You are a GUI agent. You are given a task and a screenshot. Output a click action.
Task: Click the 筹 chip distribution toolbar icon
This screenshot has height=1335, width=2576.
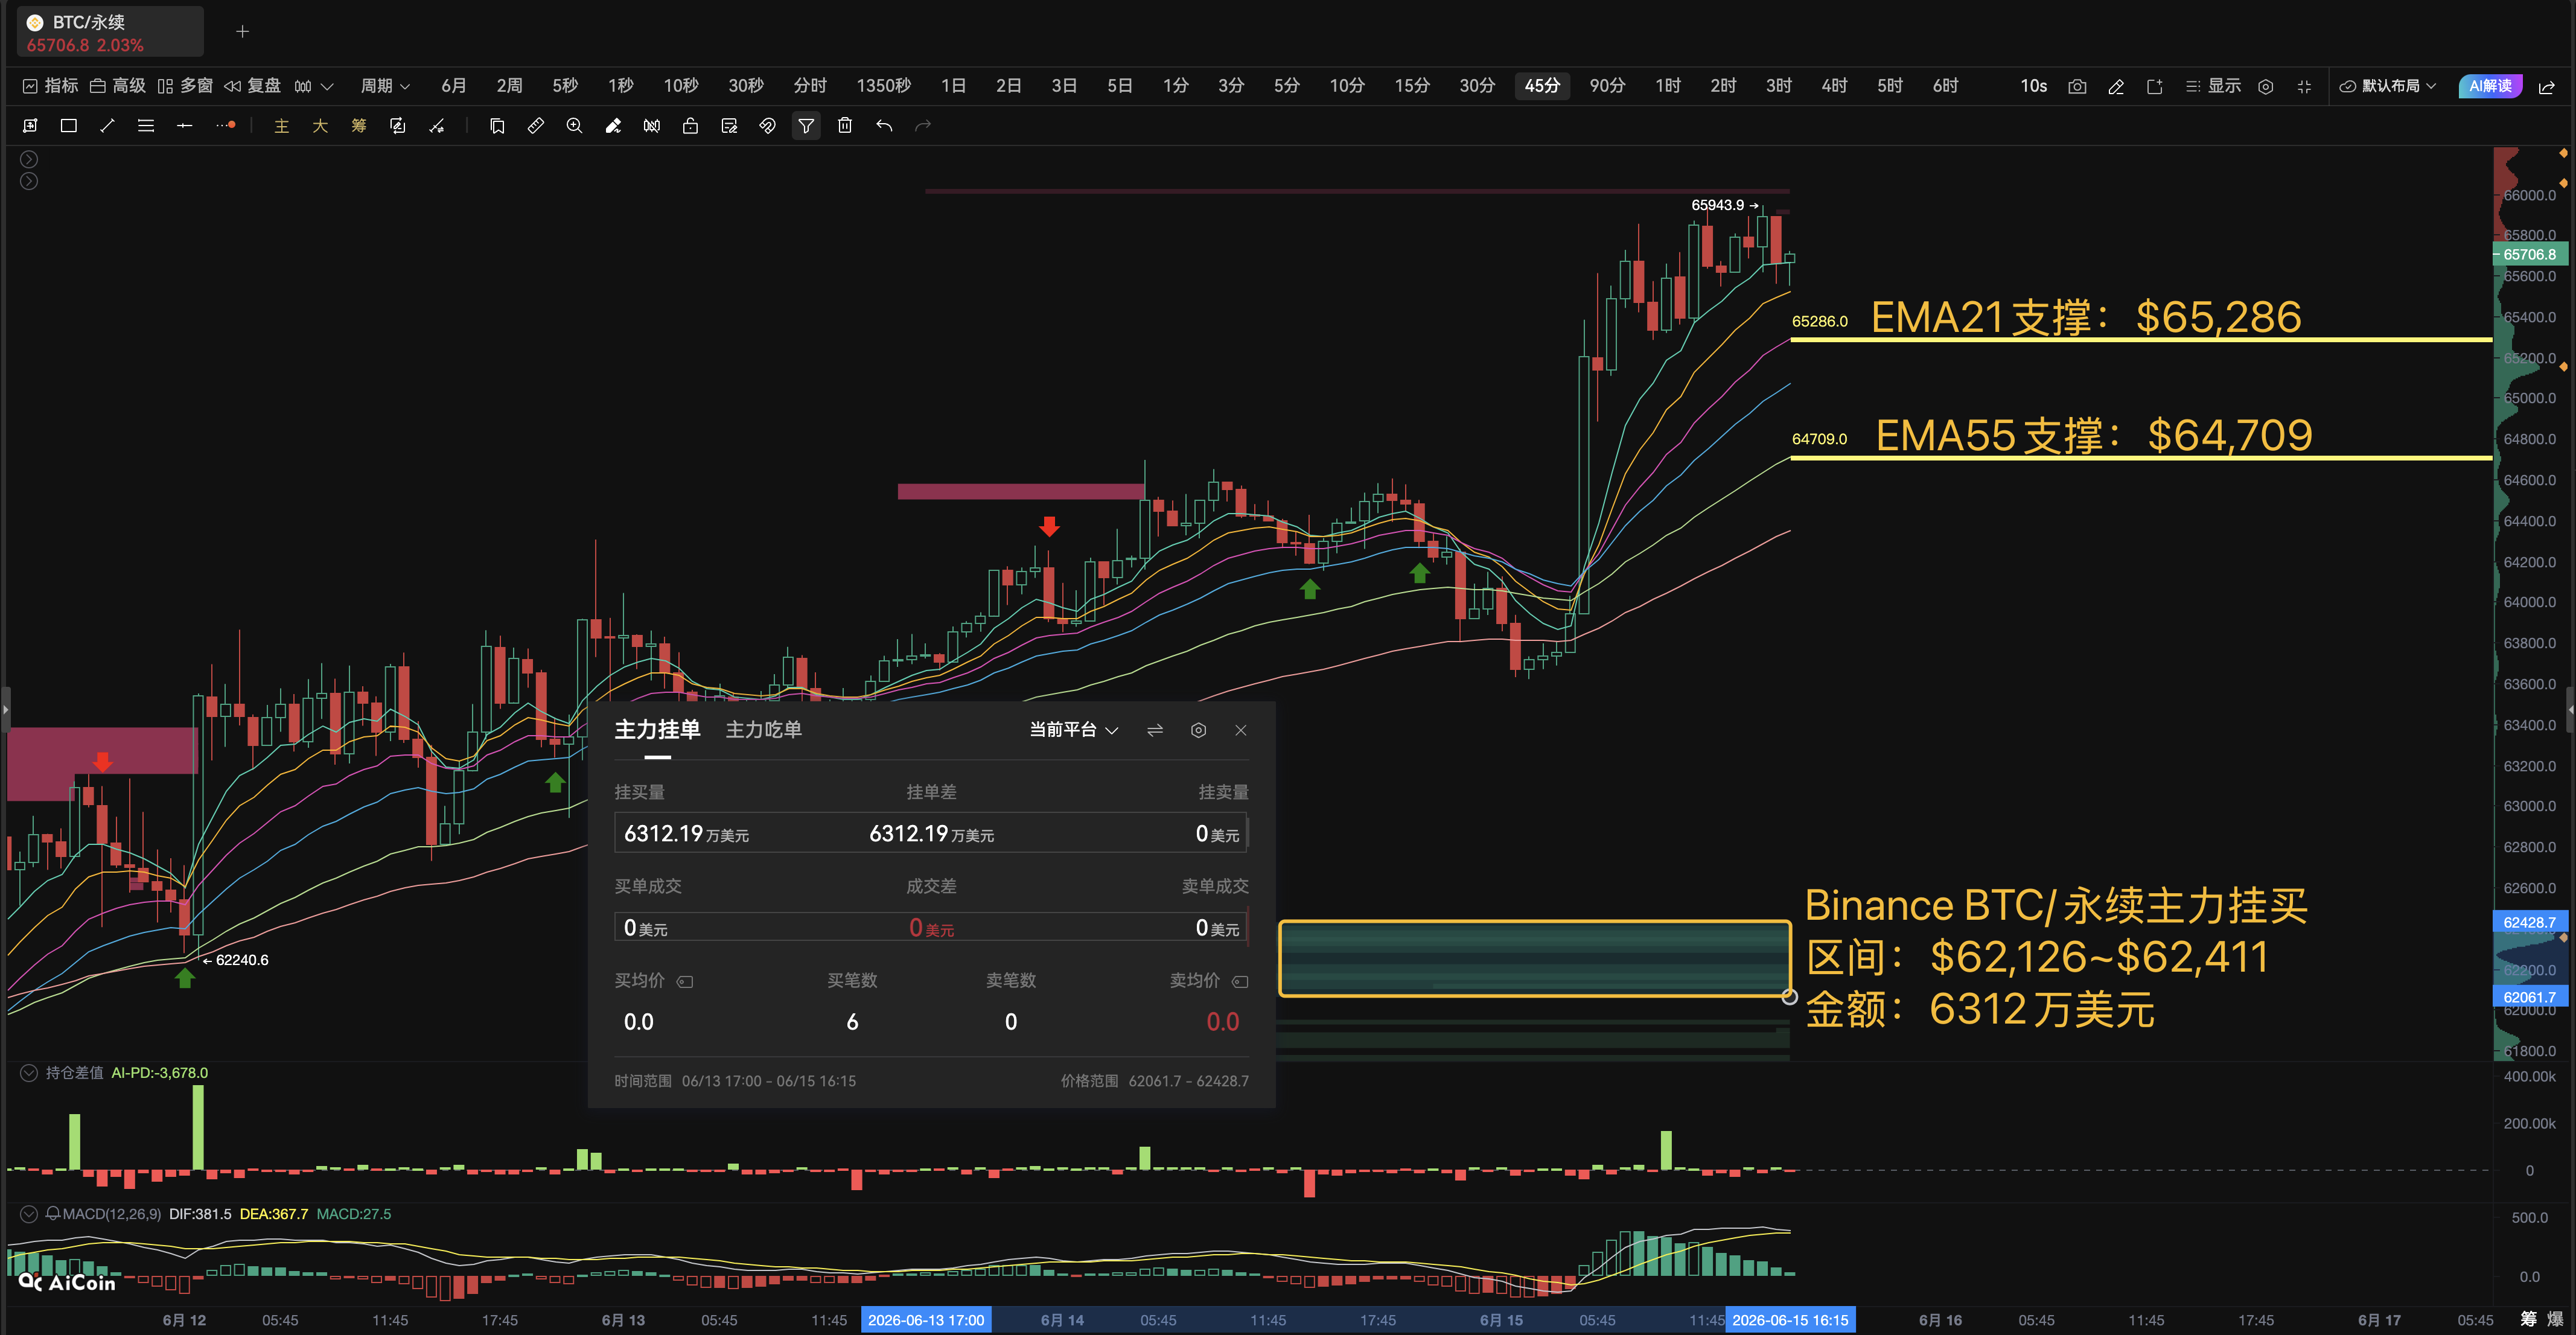359,126
